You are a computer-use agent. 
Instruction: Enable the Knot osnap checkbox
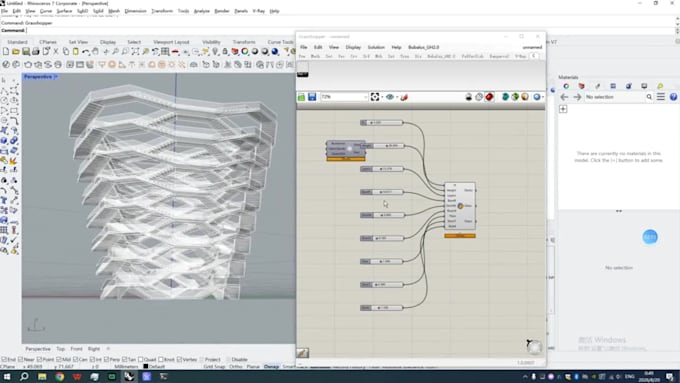point(161,360)
